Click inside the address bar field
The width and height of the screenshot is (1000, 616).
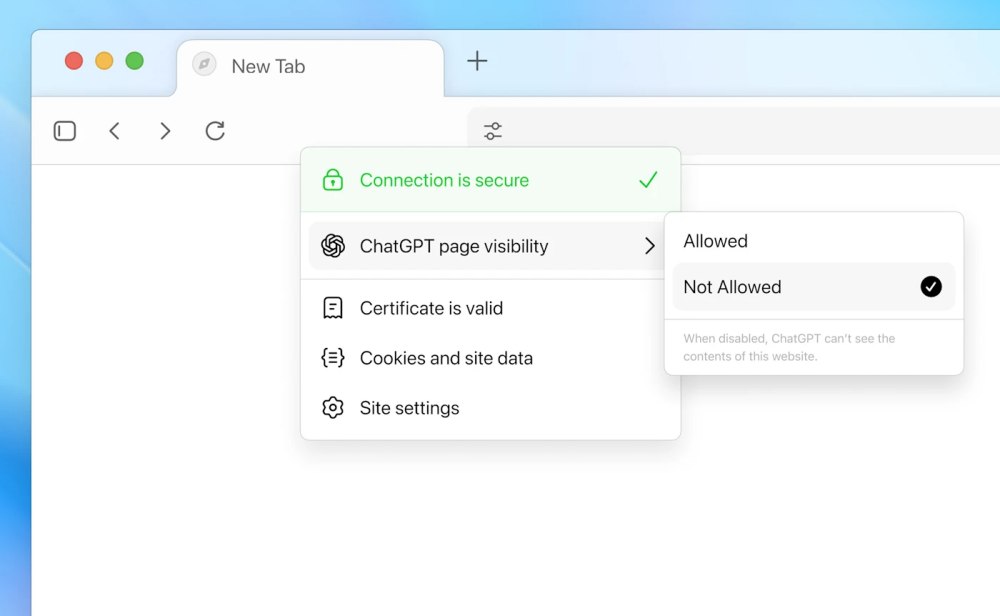(750, 131)
